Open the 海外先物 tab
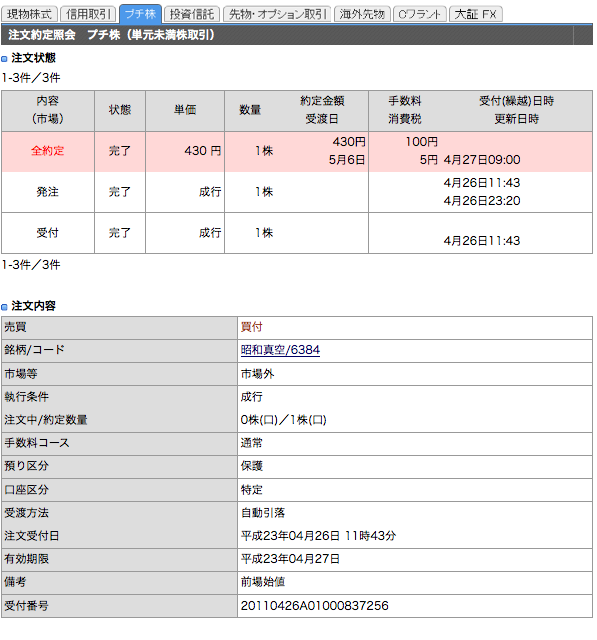Screen dimensions: 597x640 coord(362,14)
